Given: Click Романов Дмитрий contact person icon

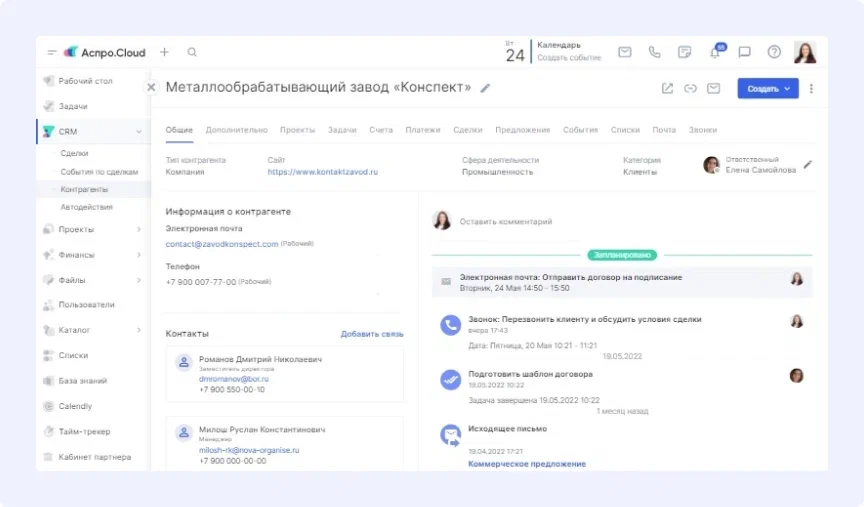Looking at the screenshot, I should 184,362.
